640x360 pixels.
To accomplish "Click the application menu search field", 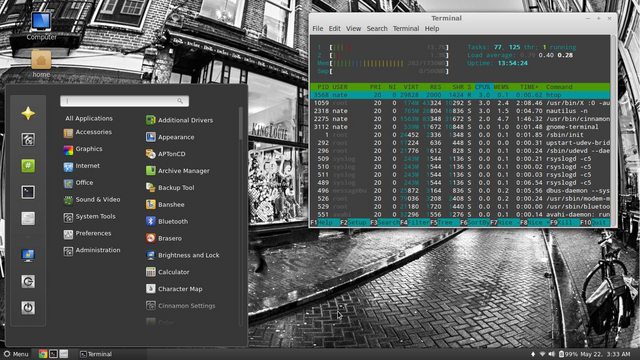I will pyautogui.click(x=124, y=101).
